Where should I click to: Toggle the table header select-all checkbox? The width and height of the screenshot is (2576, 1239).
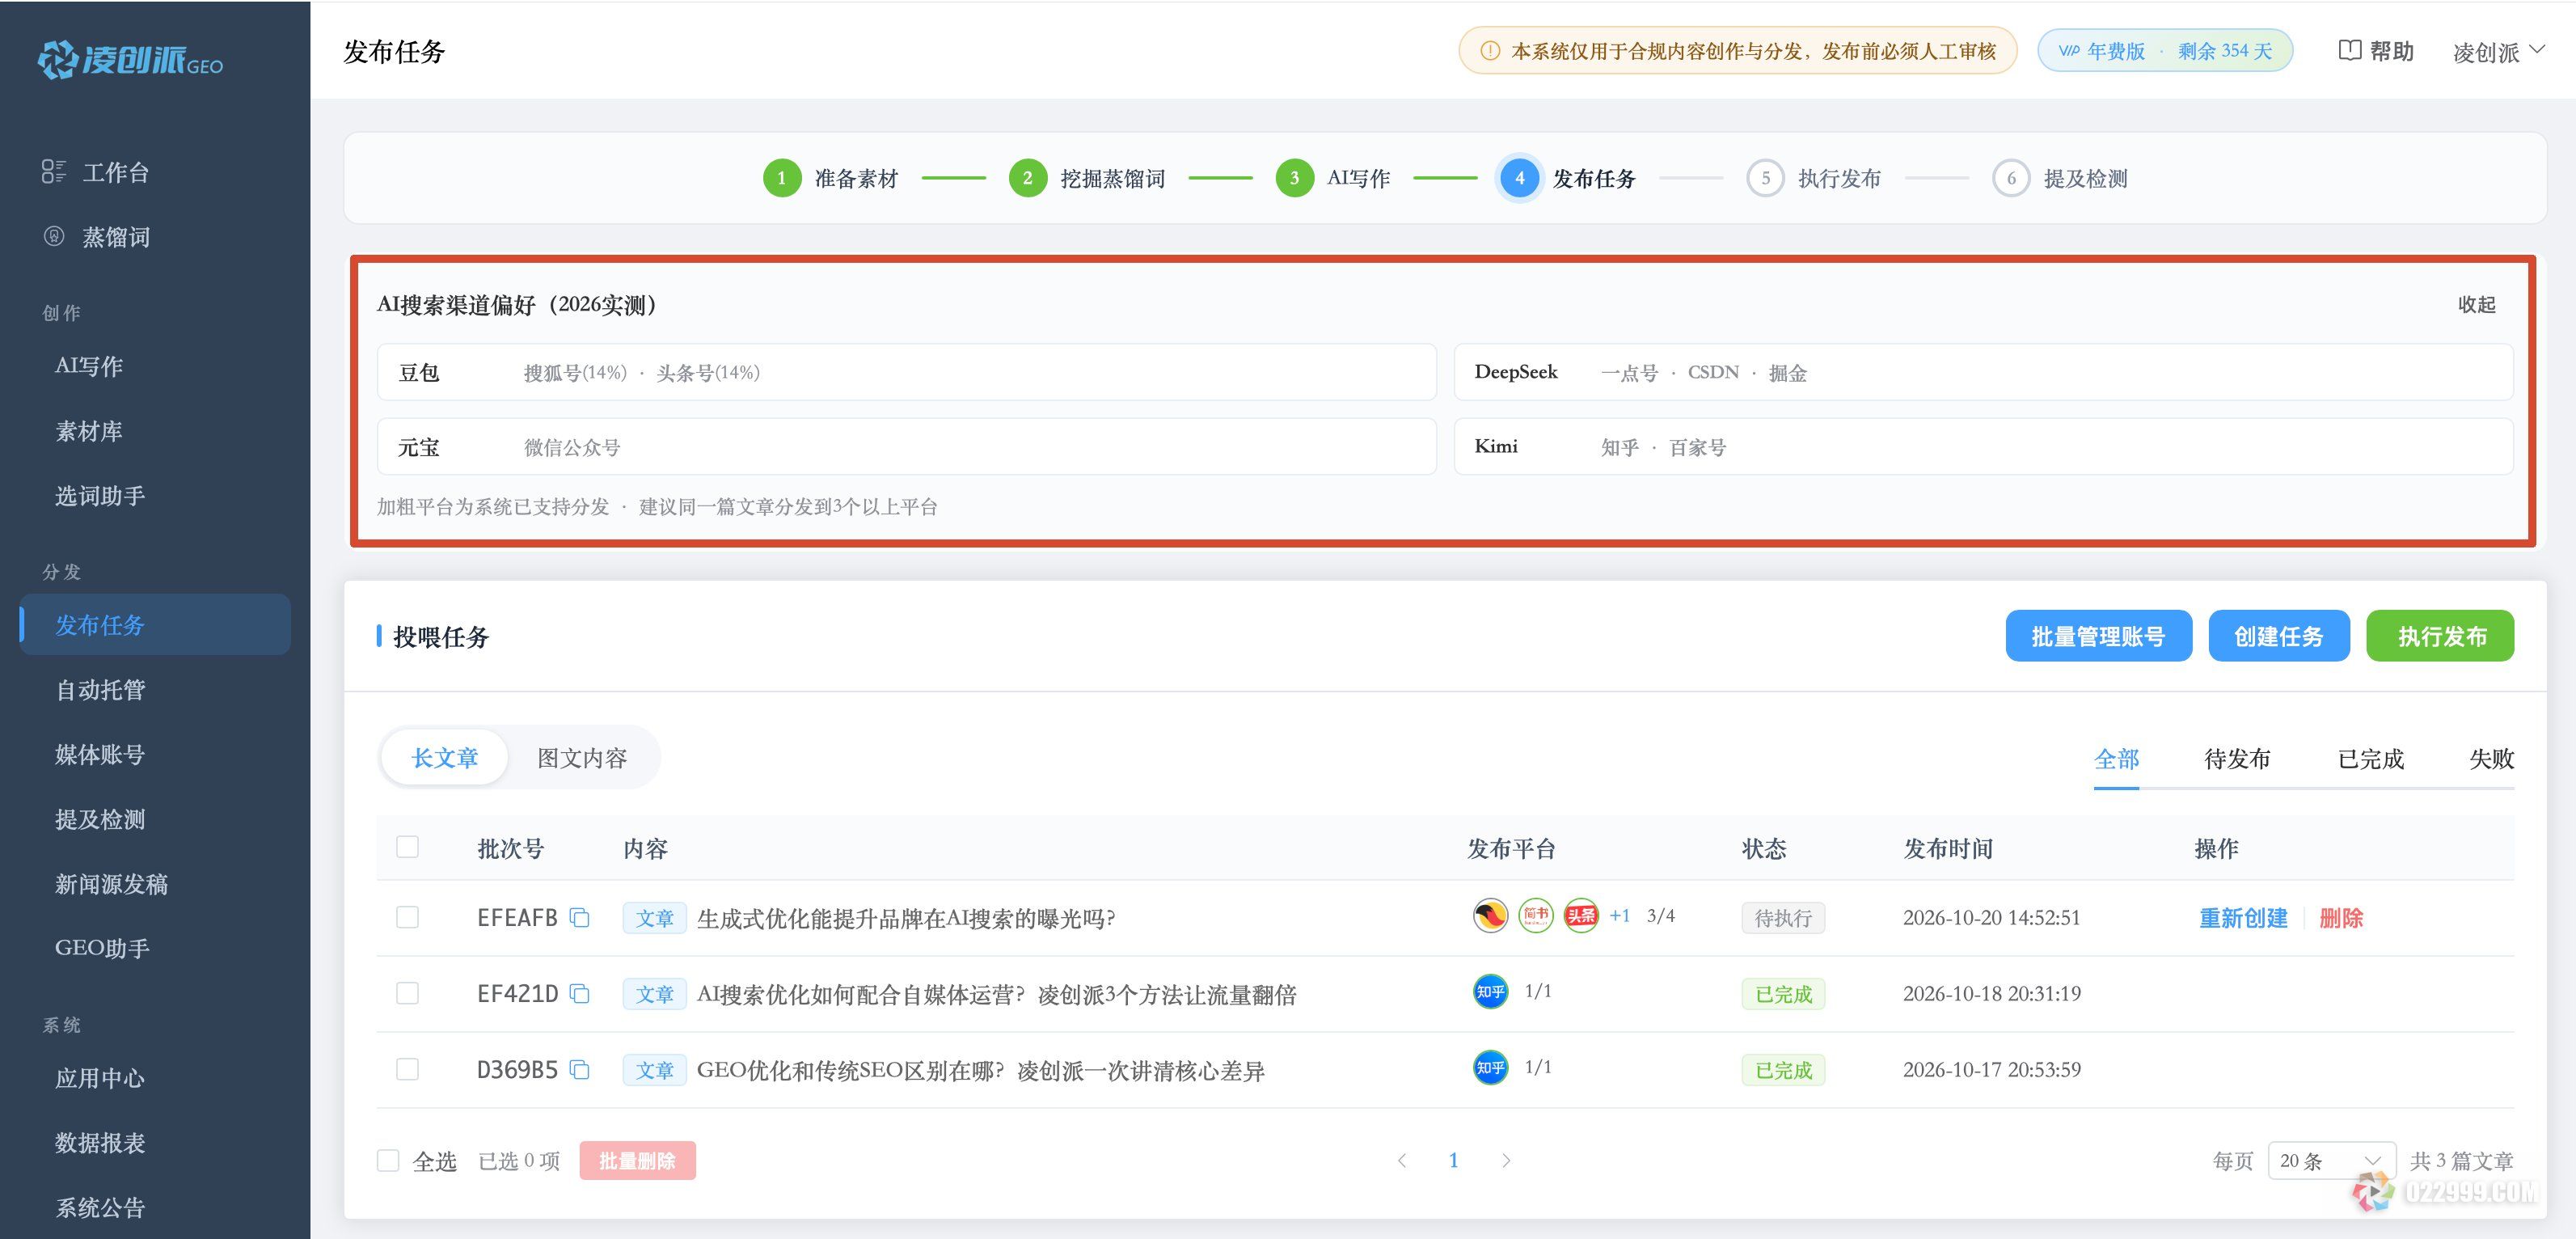[407, 847]
